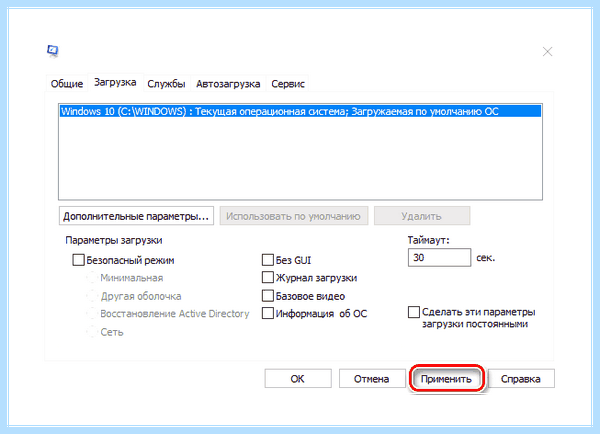Click the Удалить button

[x=422, y=216]
